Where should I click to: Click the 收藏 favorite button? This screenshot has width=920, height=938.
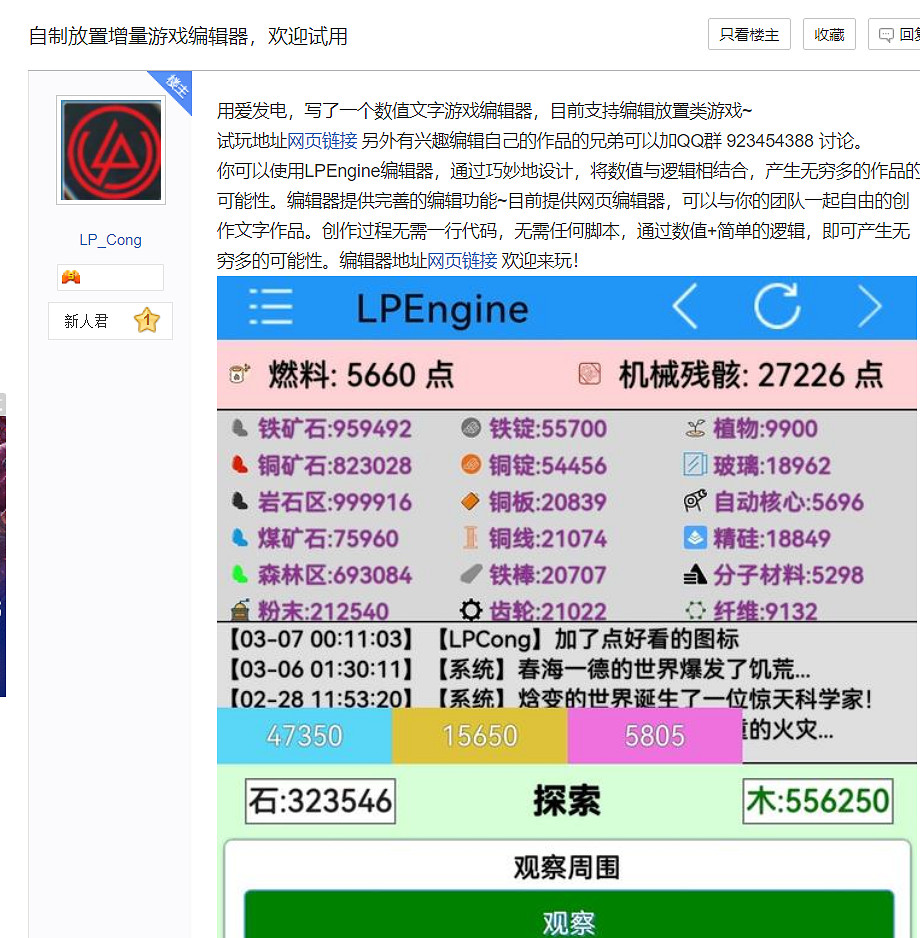(x=828, y=33)
